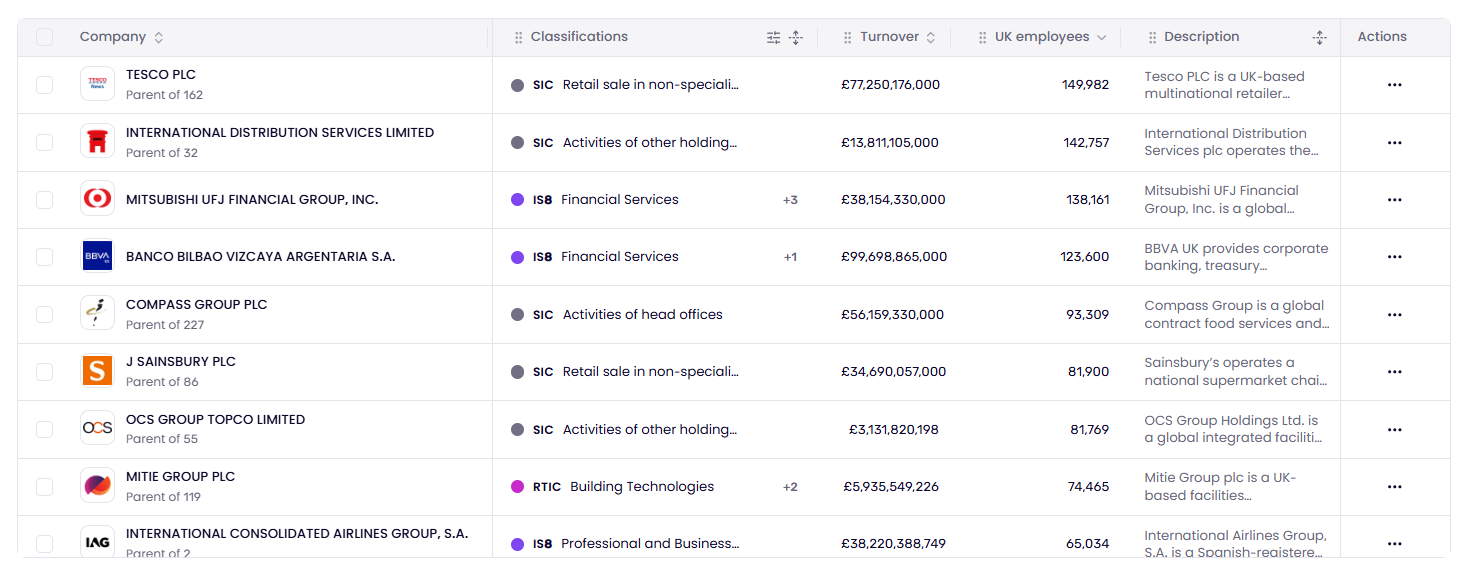
Task: Click 'Parent of 227' under Compass Group
Action: pos(165,325)
